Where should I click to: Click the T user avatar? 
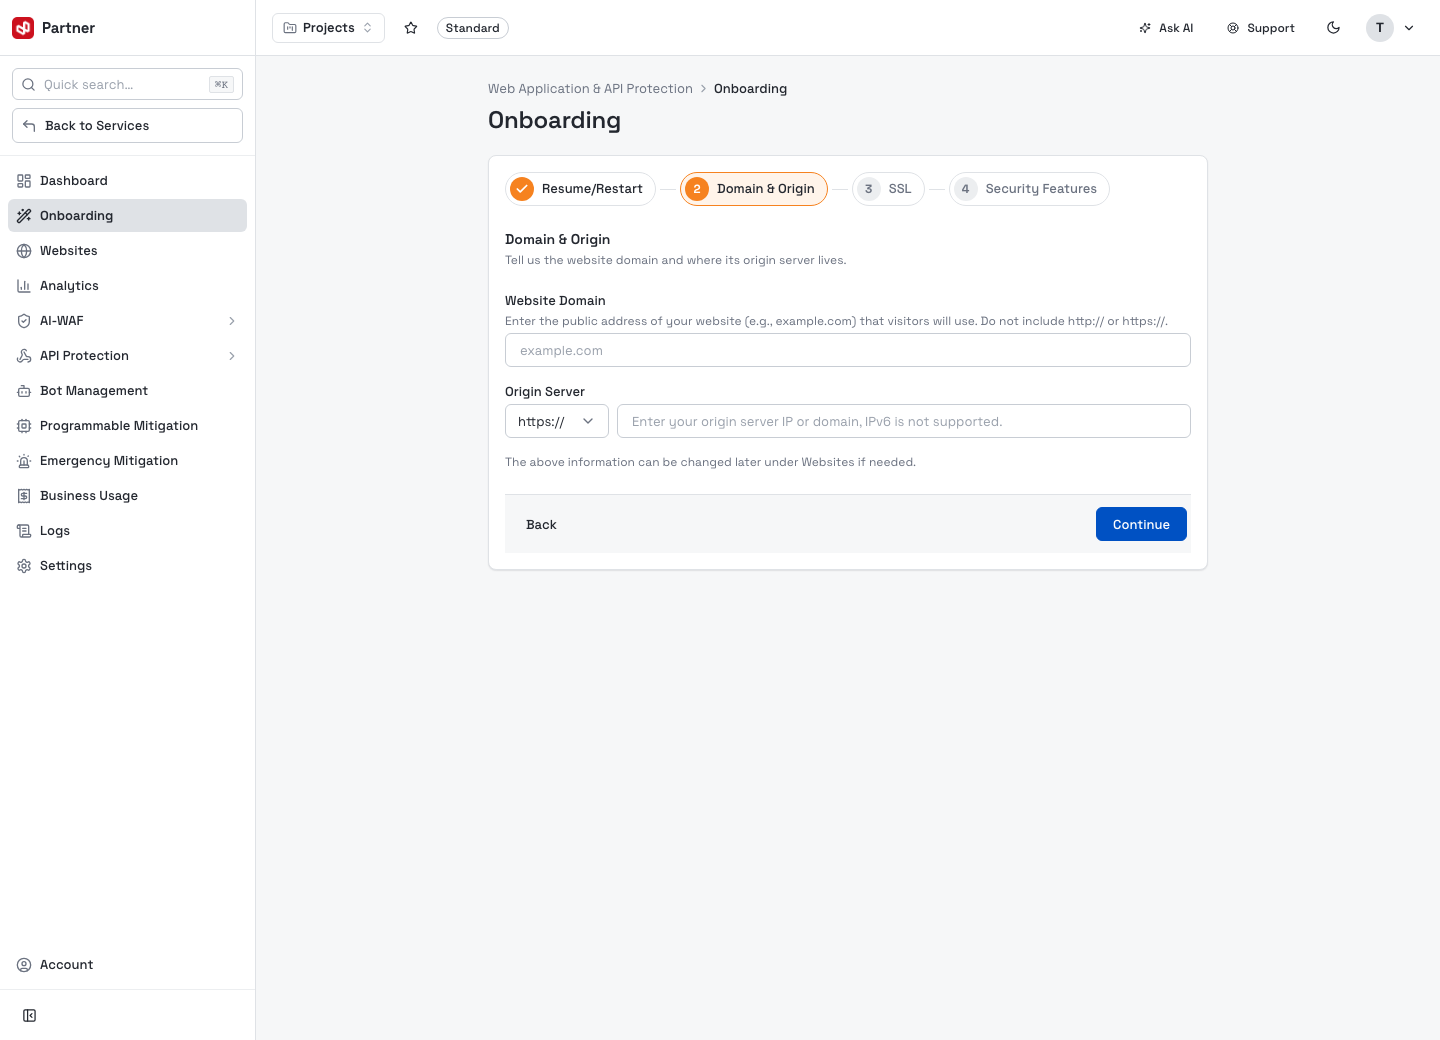(1380, 28)
